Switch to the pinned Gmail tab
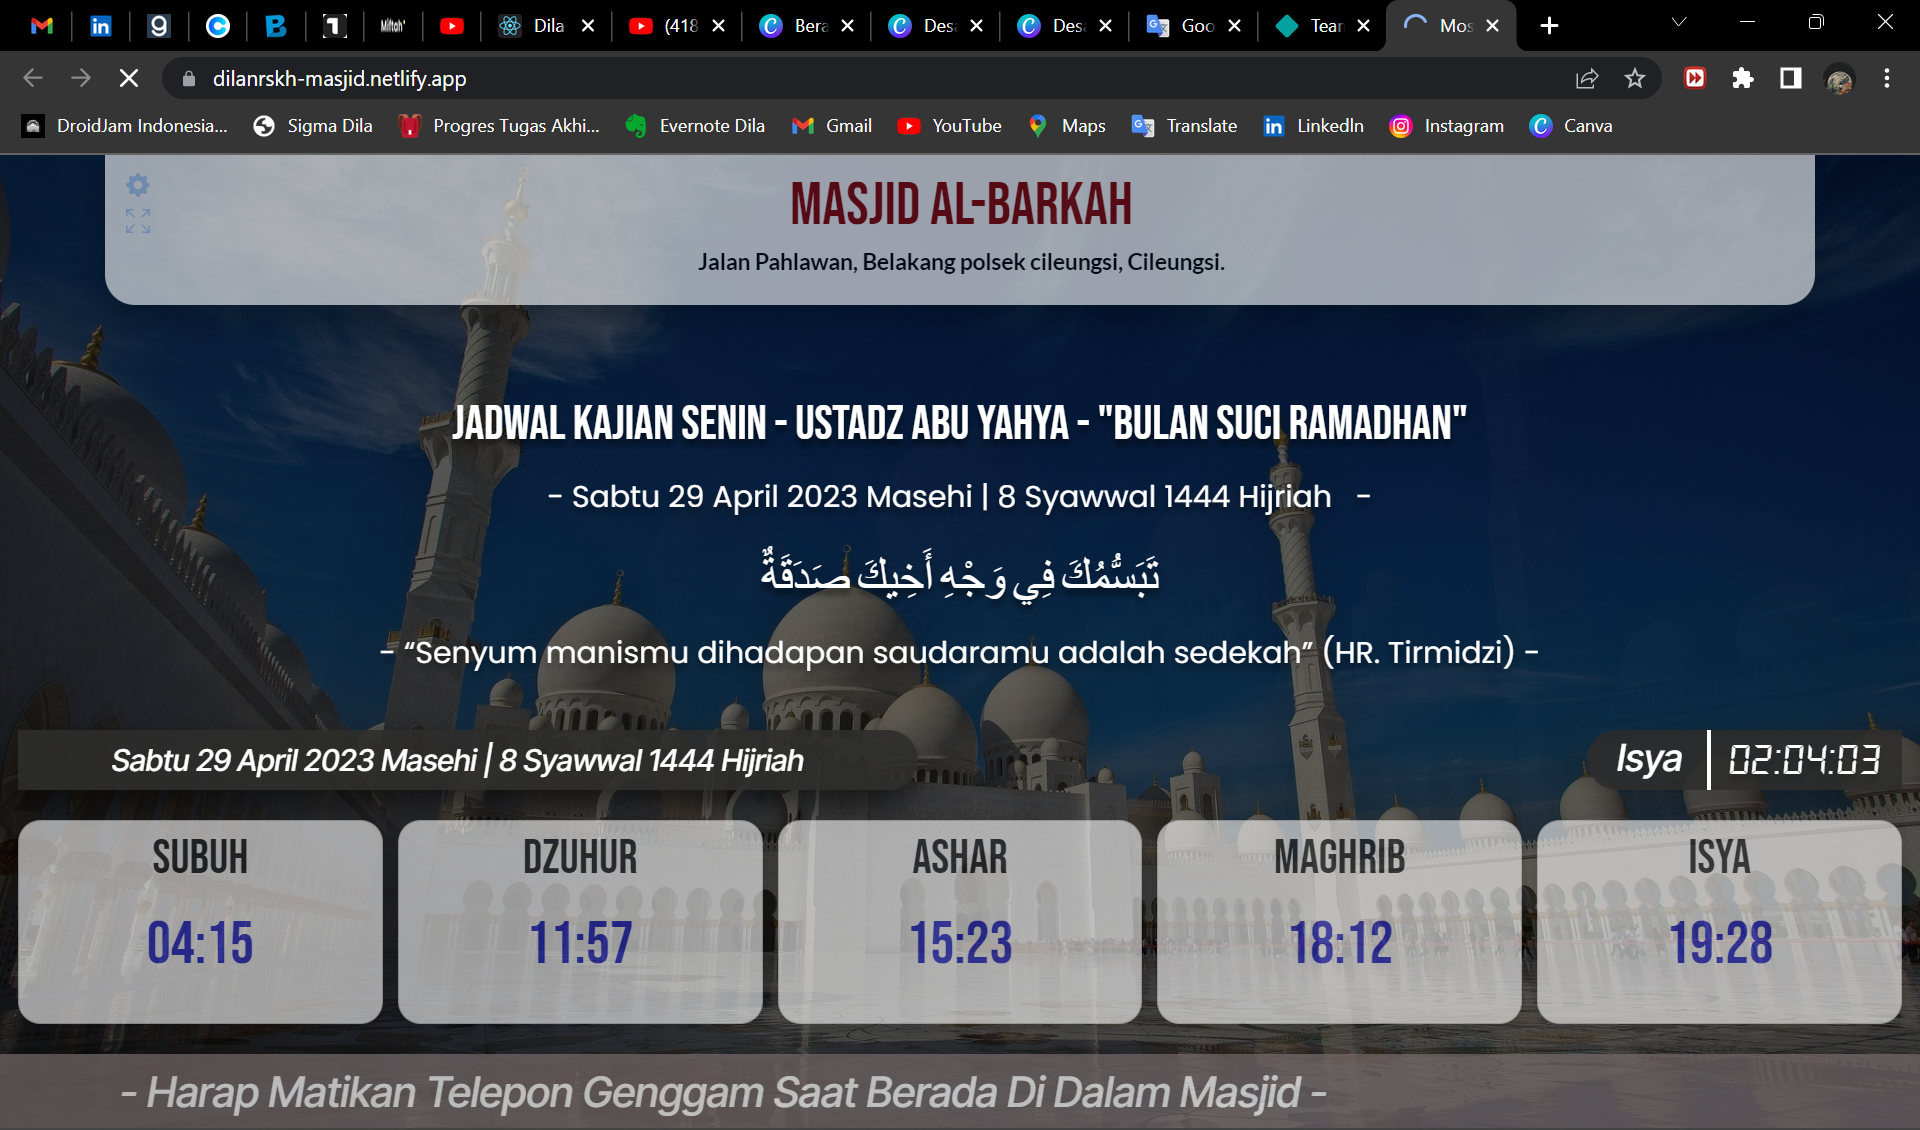 click(42, 26)
